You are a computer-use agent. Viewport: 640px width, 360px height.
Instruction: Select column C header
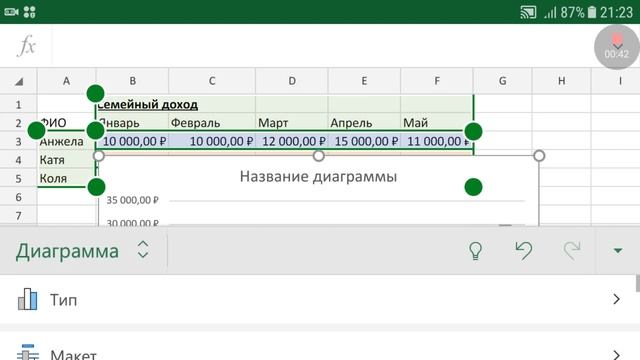point(212,81)
